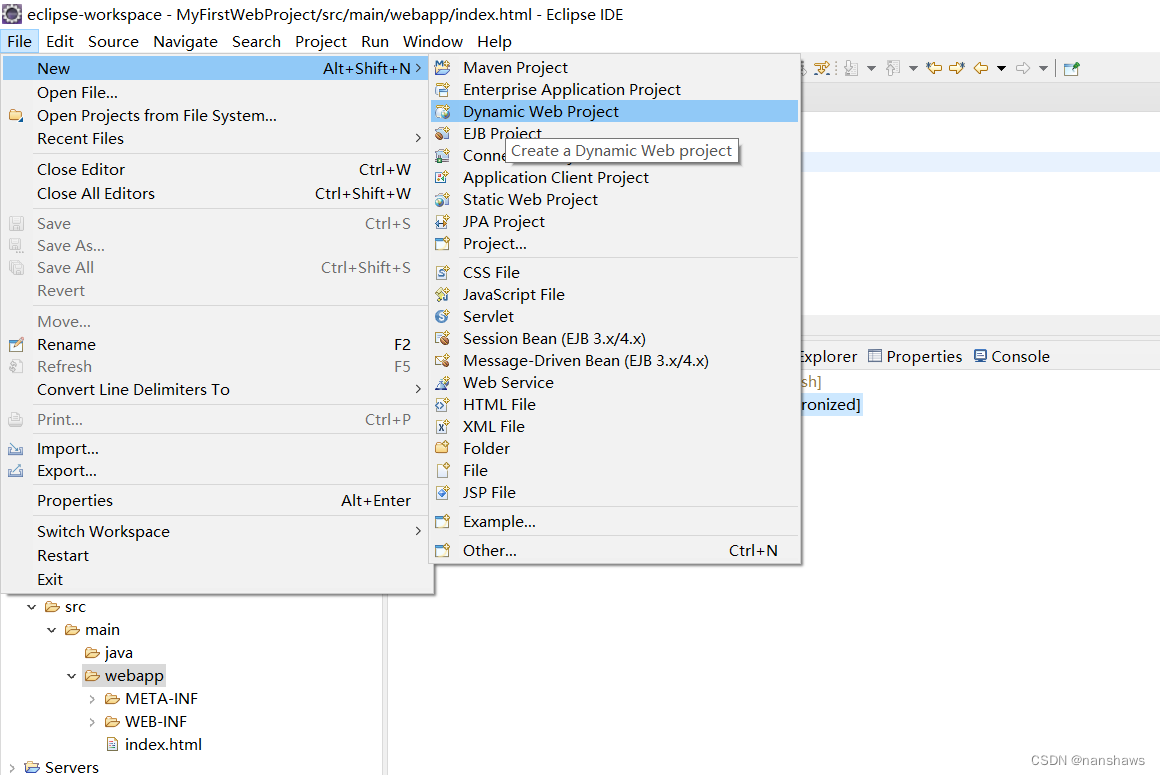The height and width of the screenshot is (775, 1160).
Task: Click the Servlet icon
Action: (x=442, y=317)
